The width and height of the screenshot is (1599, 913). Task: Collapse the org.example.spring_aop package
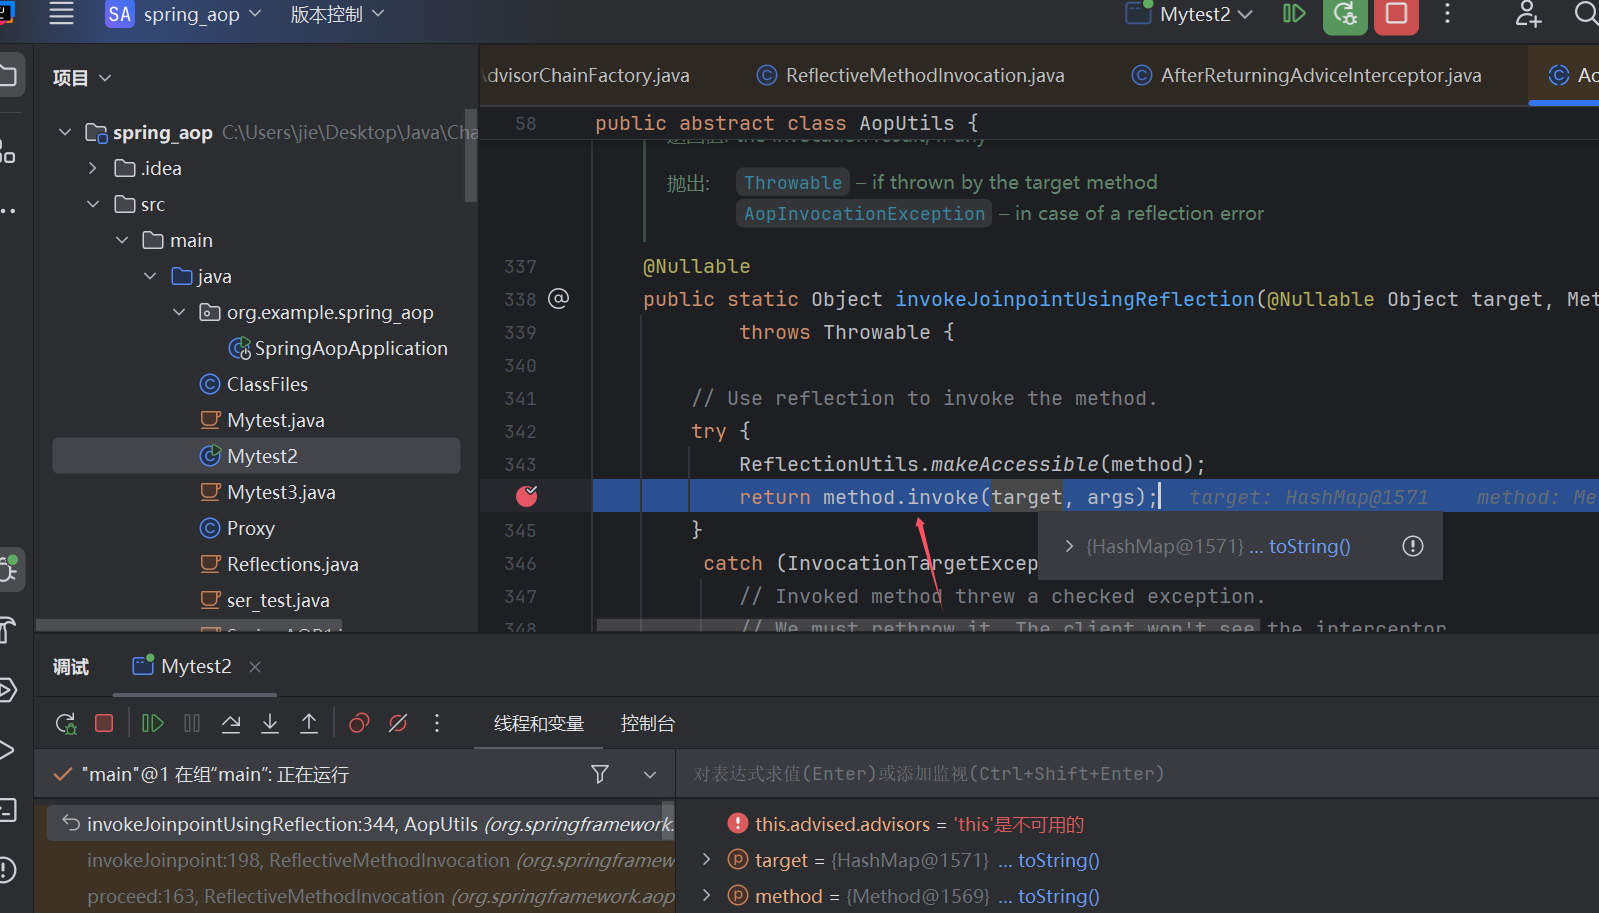coord(179,312)
